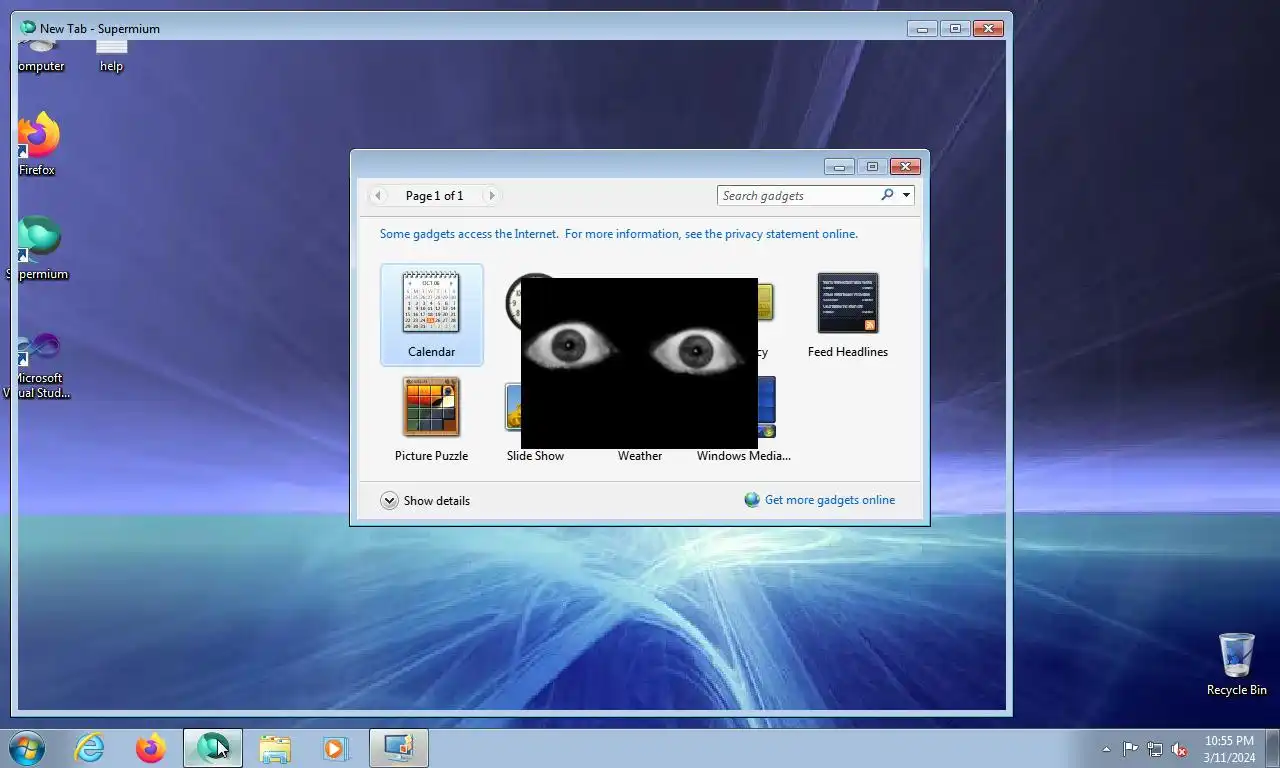
Task: Open the taskbar clock showing 10:55 PM
Action: tap(1229, 749)
